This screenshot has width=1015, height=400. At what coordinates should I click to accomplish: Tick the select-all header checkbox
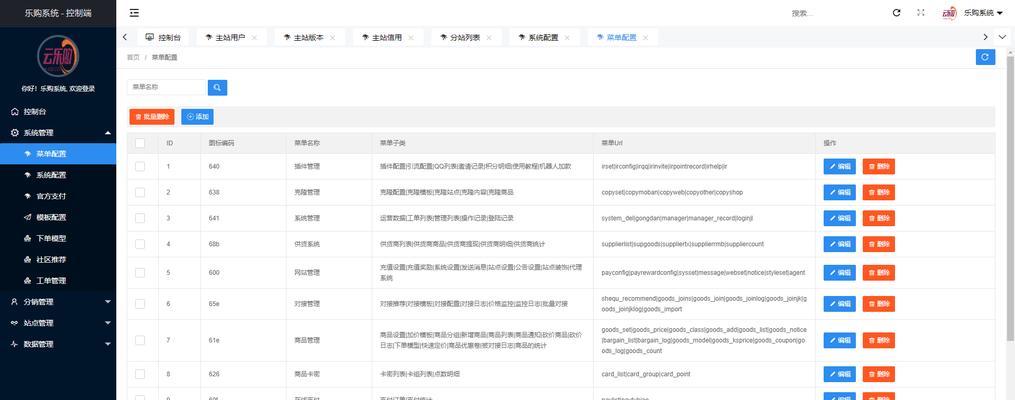(140, 143)
